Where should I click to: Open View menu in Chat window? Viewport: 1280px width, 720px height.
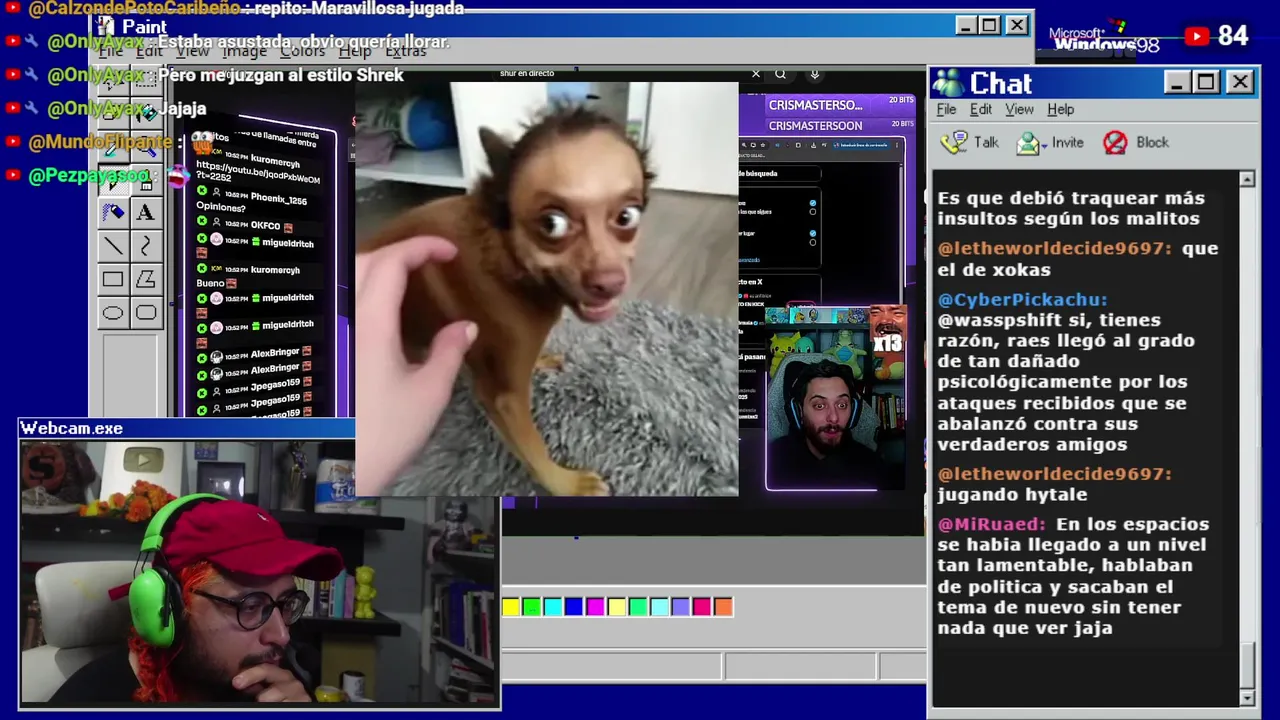(1019, 109)
